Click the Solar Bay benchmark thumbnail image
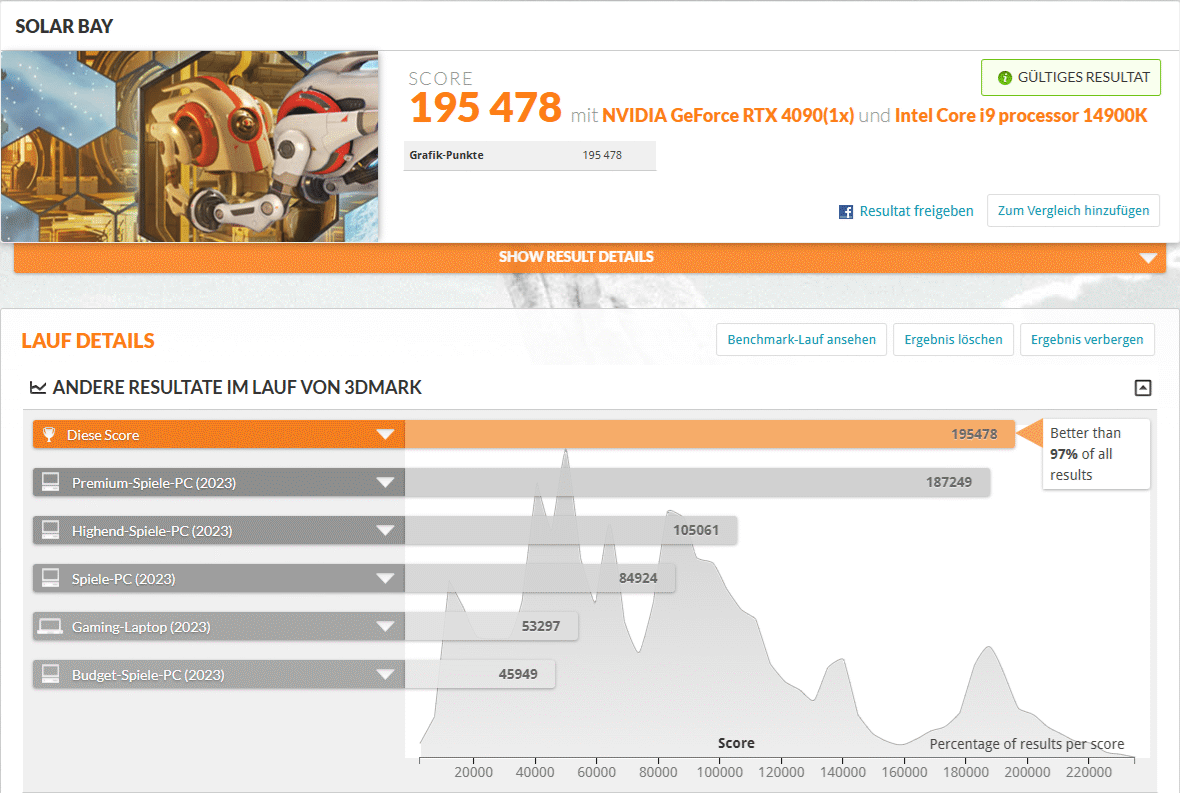The height and width of the screenshot is (793, 1180). pyautogui.click(x=190, y=146)
